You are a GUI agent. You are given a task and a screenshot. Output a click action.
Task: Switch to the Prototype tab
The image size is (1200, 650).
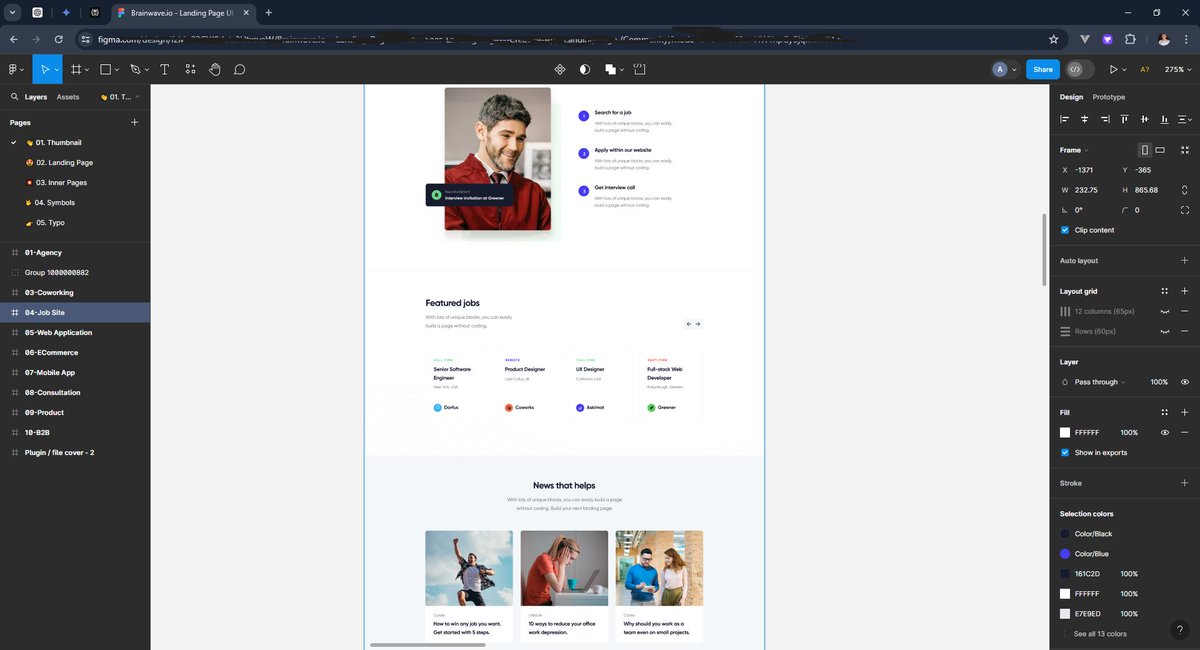pyautogui.click(x=1109, y=97)
